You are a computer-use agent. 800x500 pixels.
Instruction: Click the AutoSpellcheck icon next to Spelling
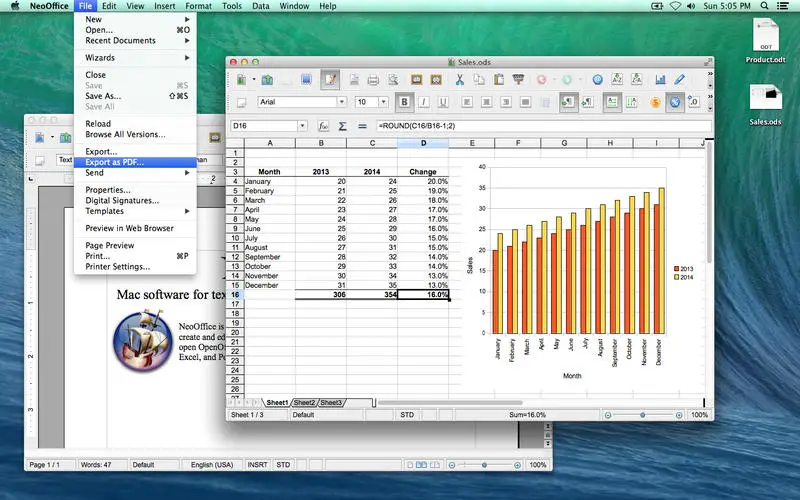coord(436,80)
